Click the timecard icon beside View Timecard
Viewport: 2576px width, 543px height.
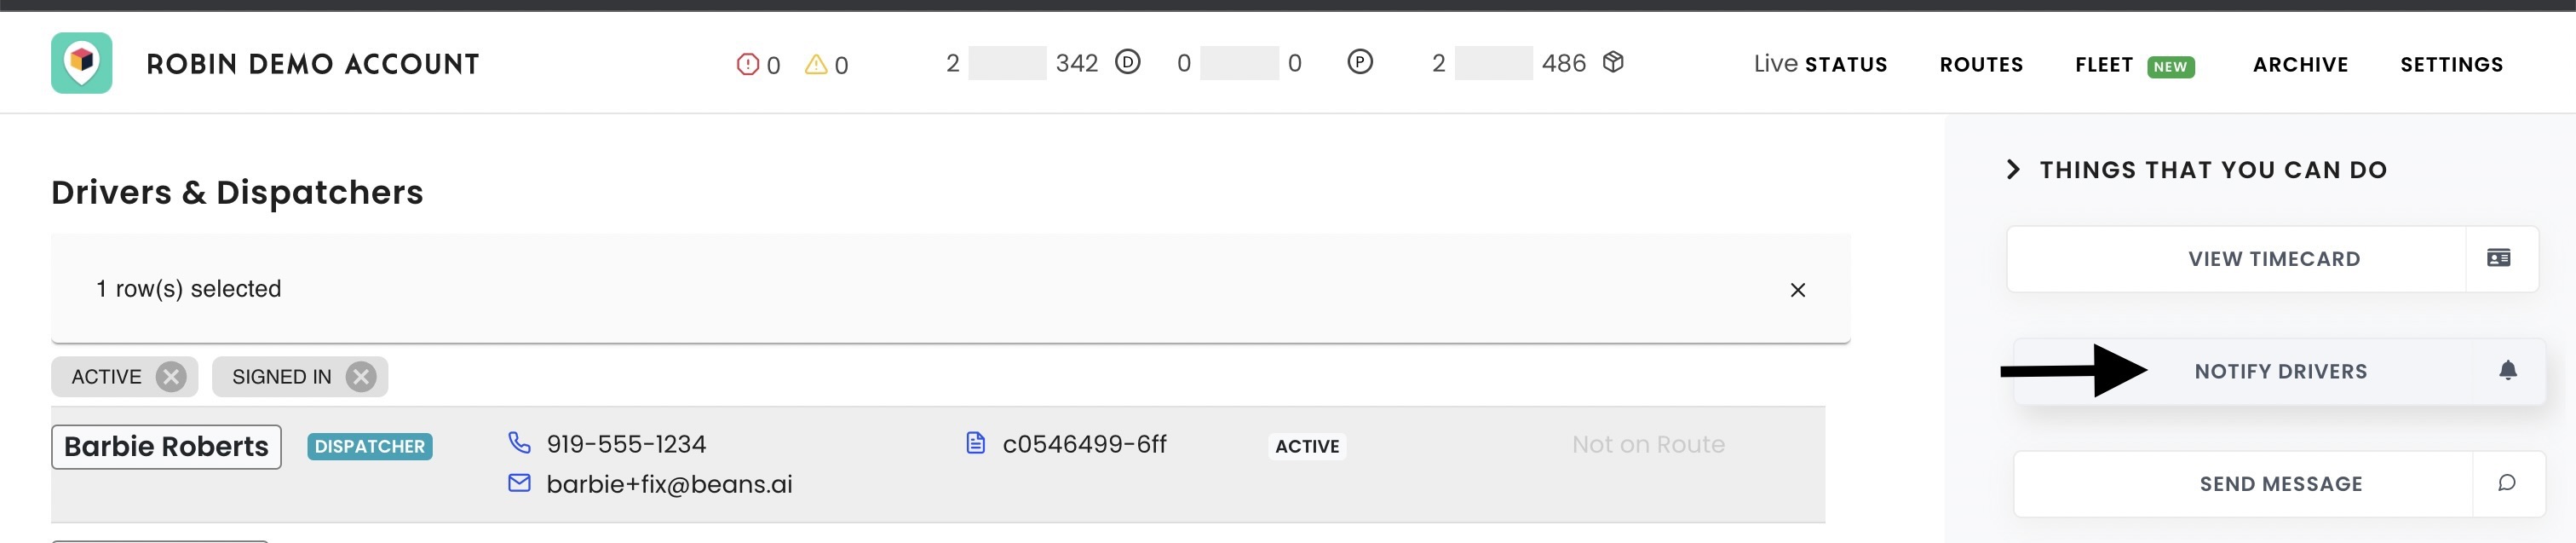point(2498,259)
